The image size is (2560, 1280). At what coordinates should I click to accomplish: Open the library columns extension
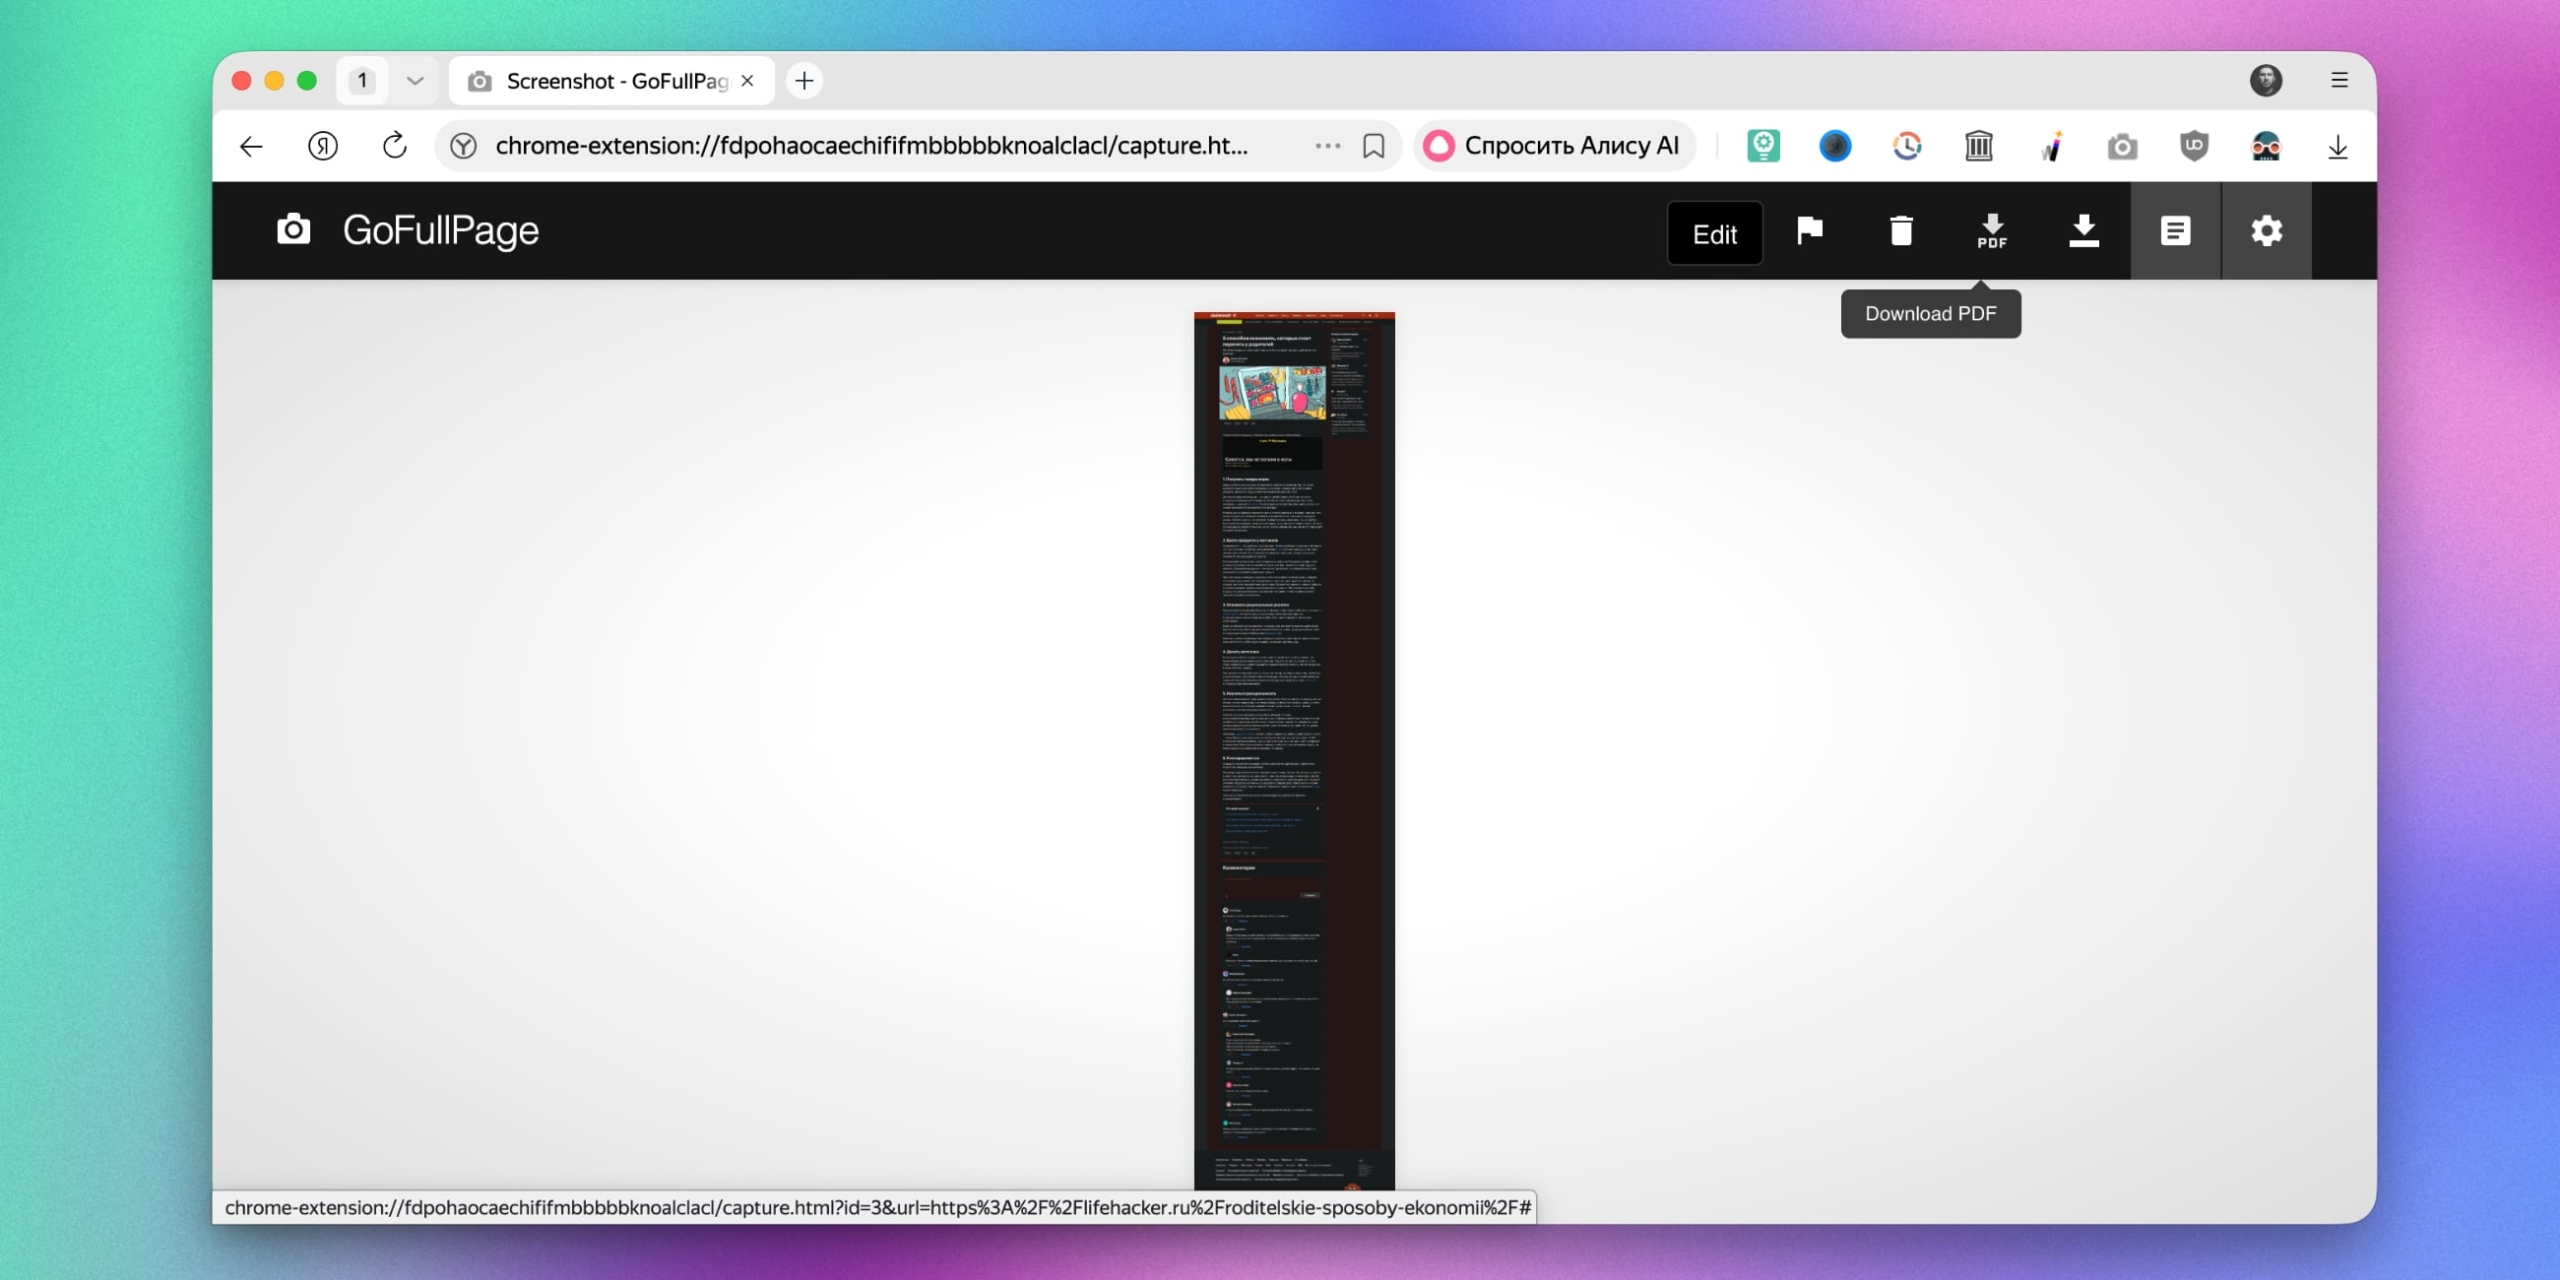coord(1979,146)
